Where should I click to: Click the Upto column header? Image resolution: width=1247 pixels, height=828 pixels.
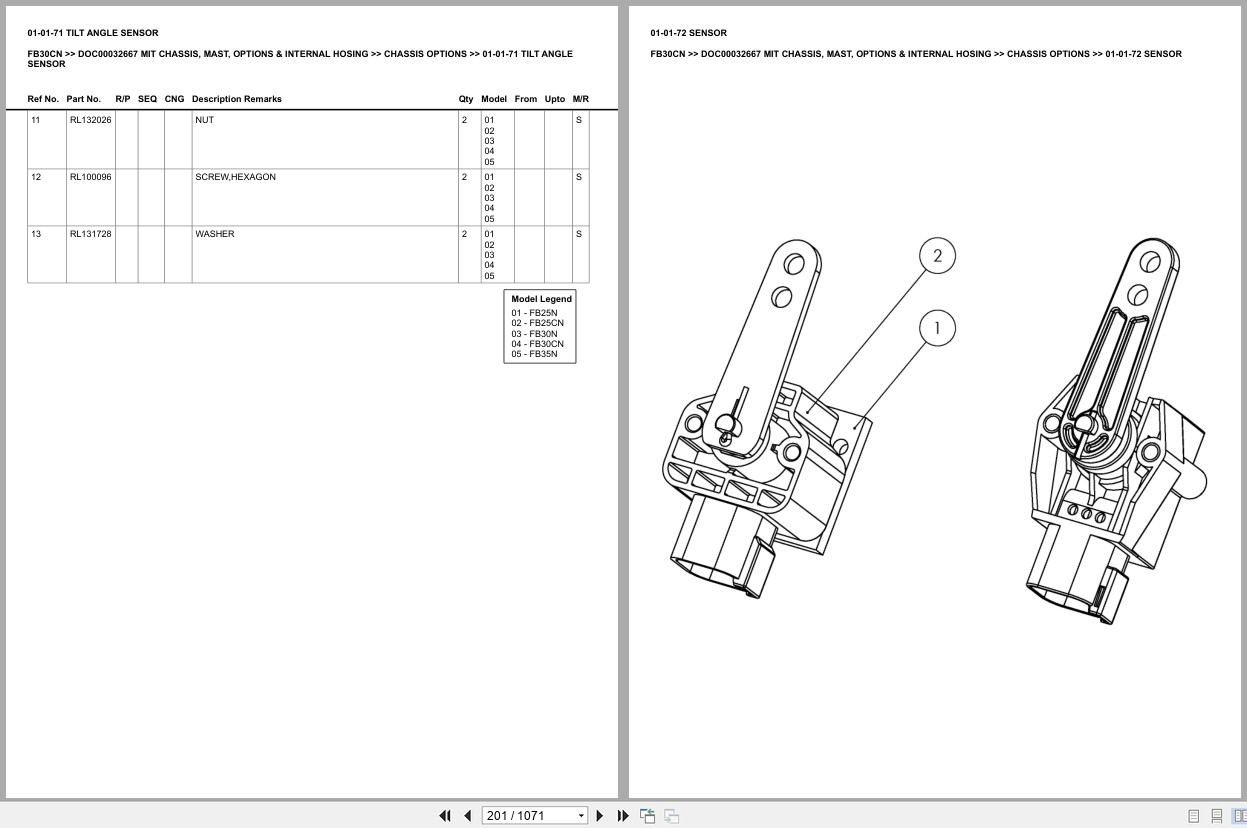(555, 99)
